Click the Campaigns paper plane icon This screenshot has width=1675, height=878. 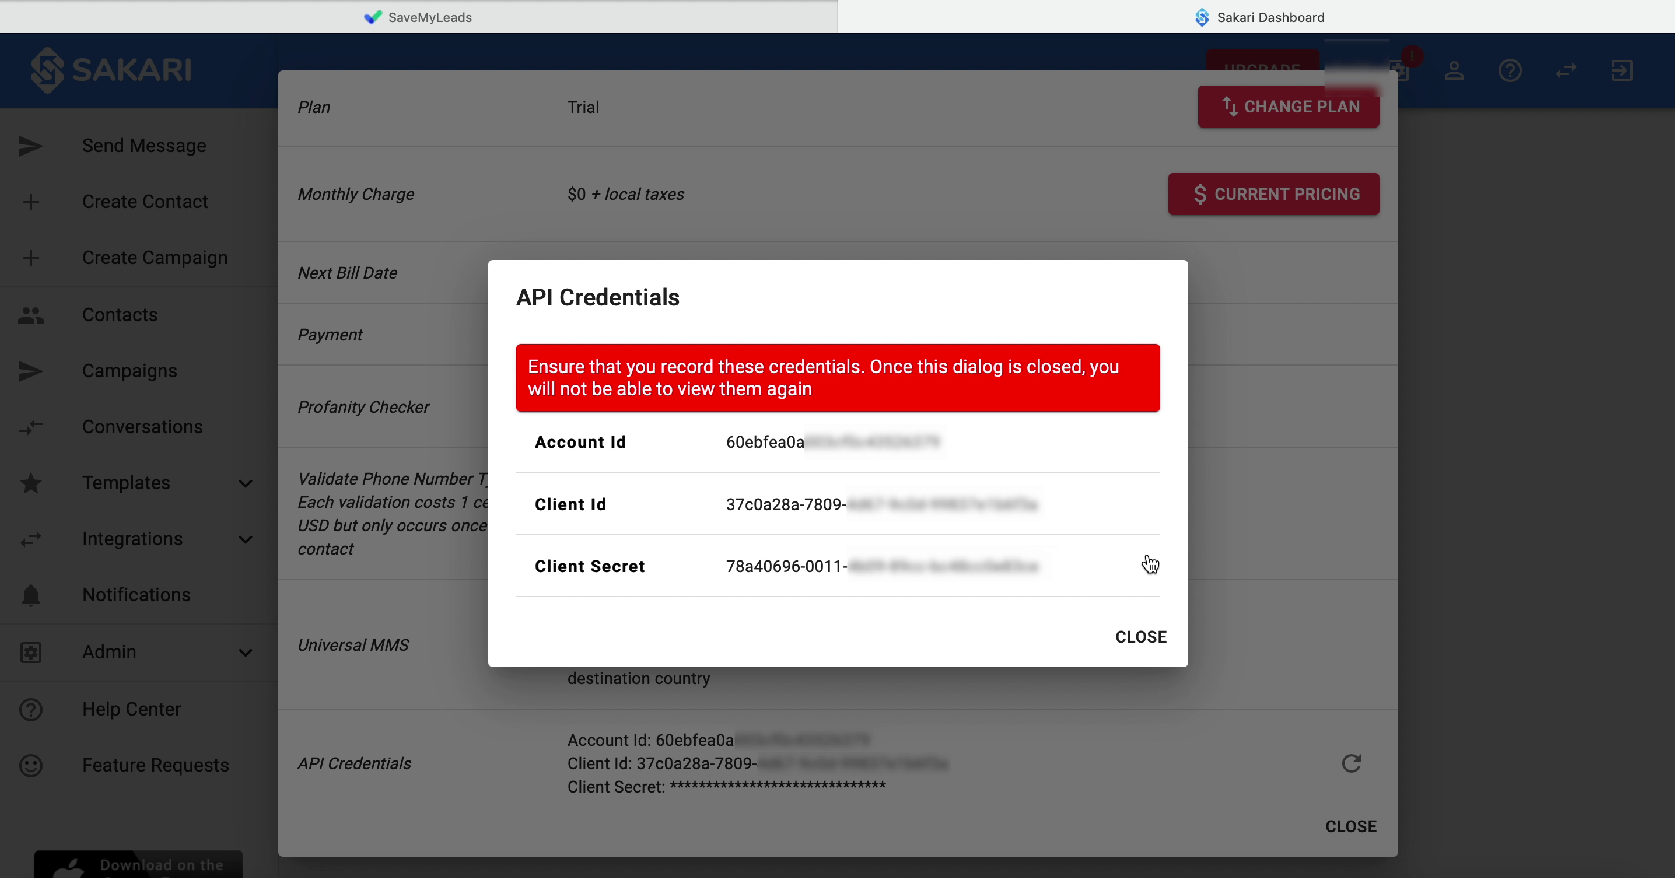(x=31, y=371)
